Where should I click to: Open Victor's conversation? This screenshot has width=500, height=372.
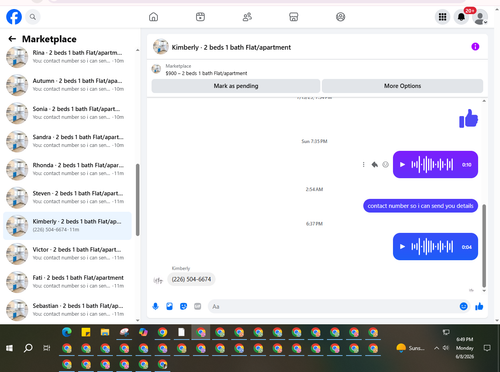click(67, 254)
